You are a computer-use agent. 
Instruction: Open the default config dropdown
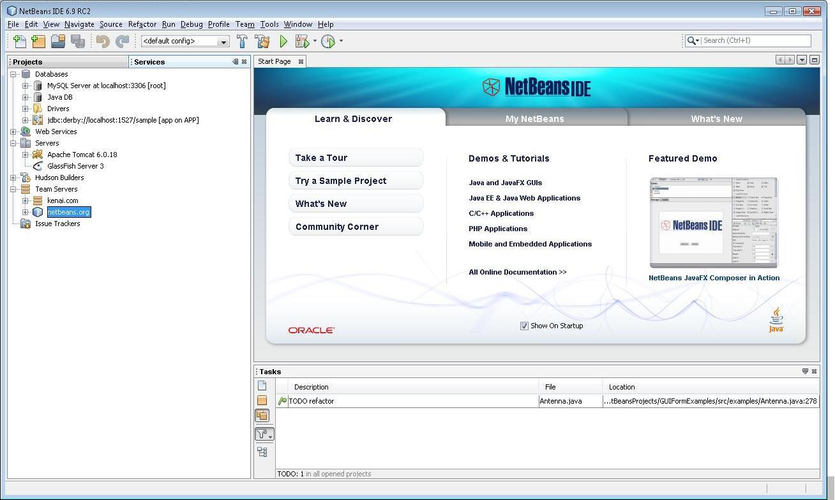coord(224,42)
